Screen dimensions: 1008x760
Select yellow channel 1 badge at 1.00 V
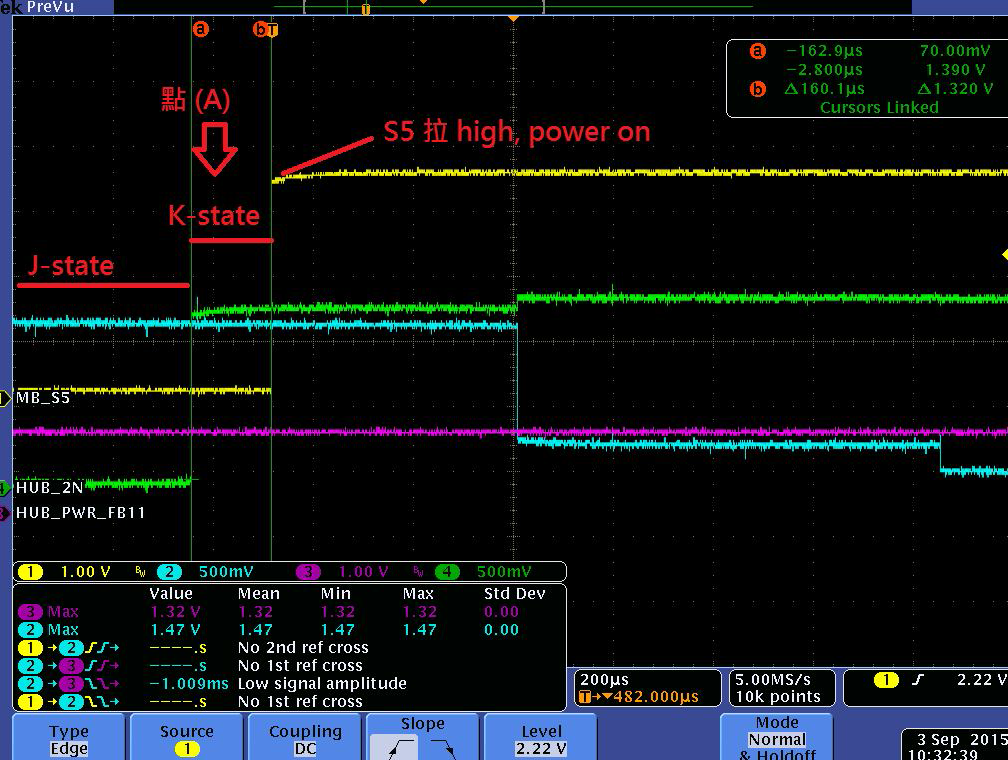30,572
